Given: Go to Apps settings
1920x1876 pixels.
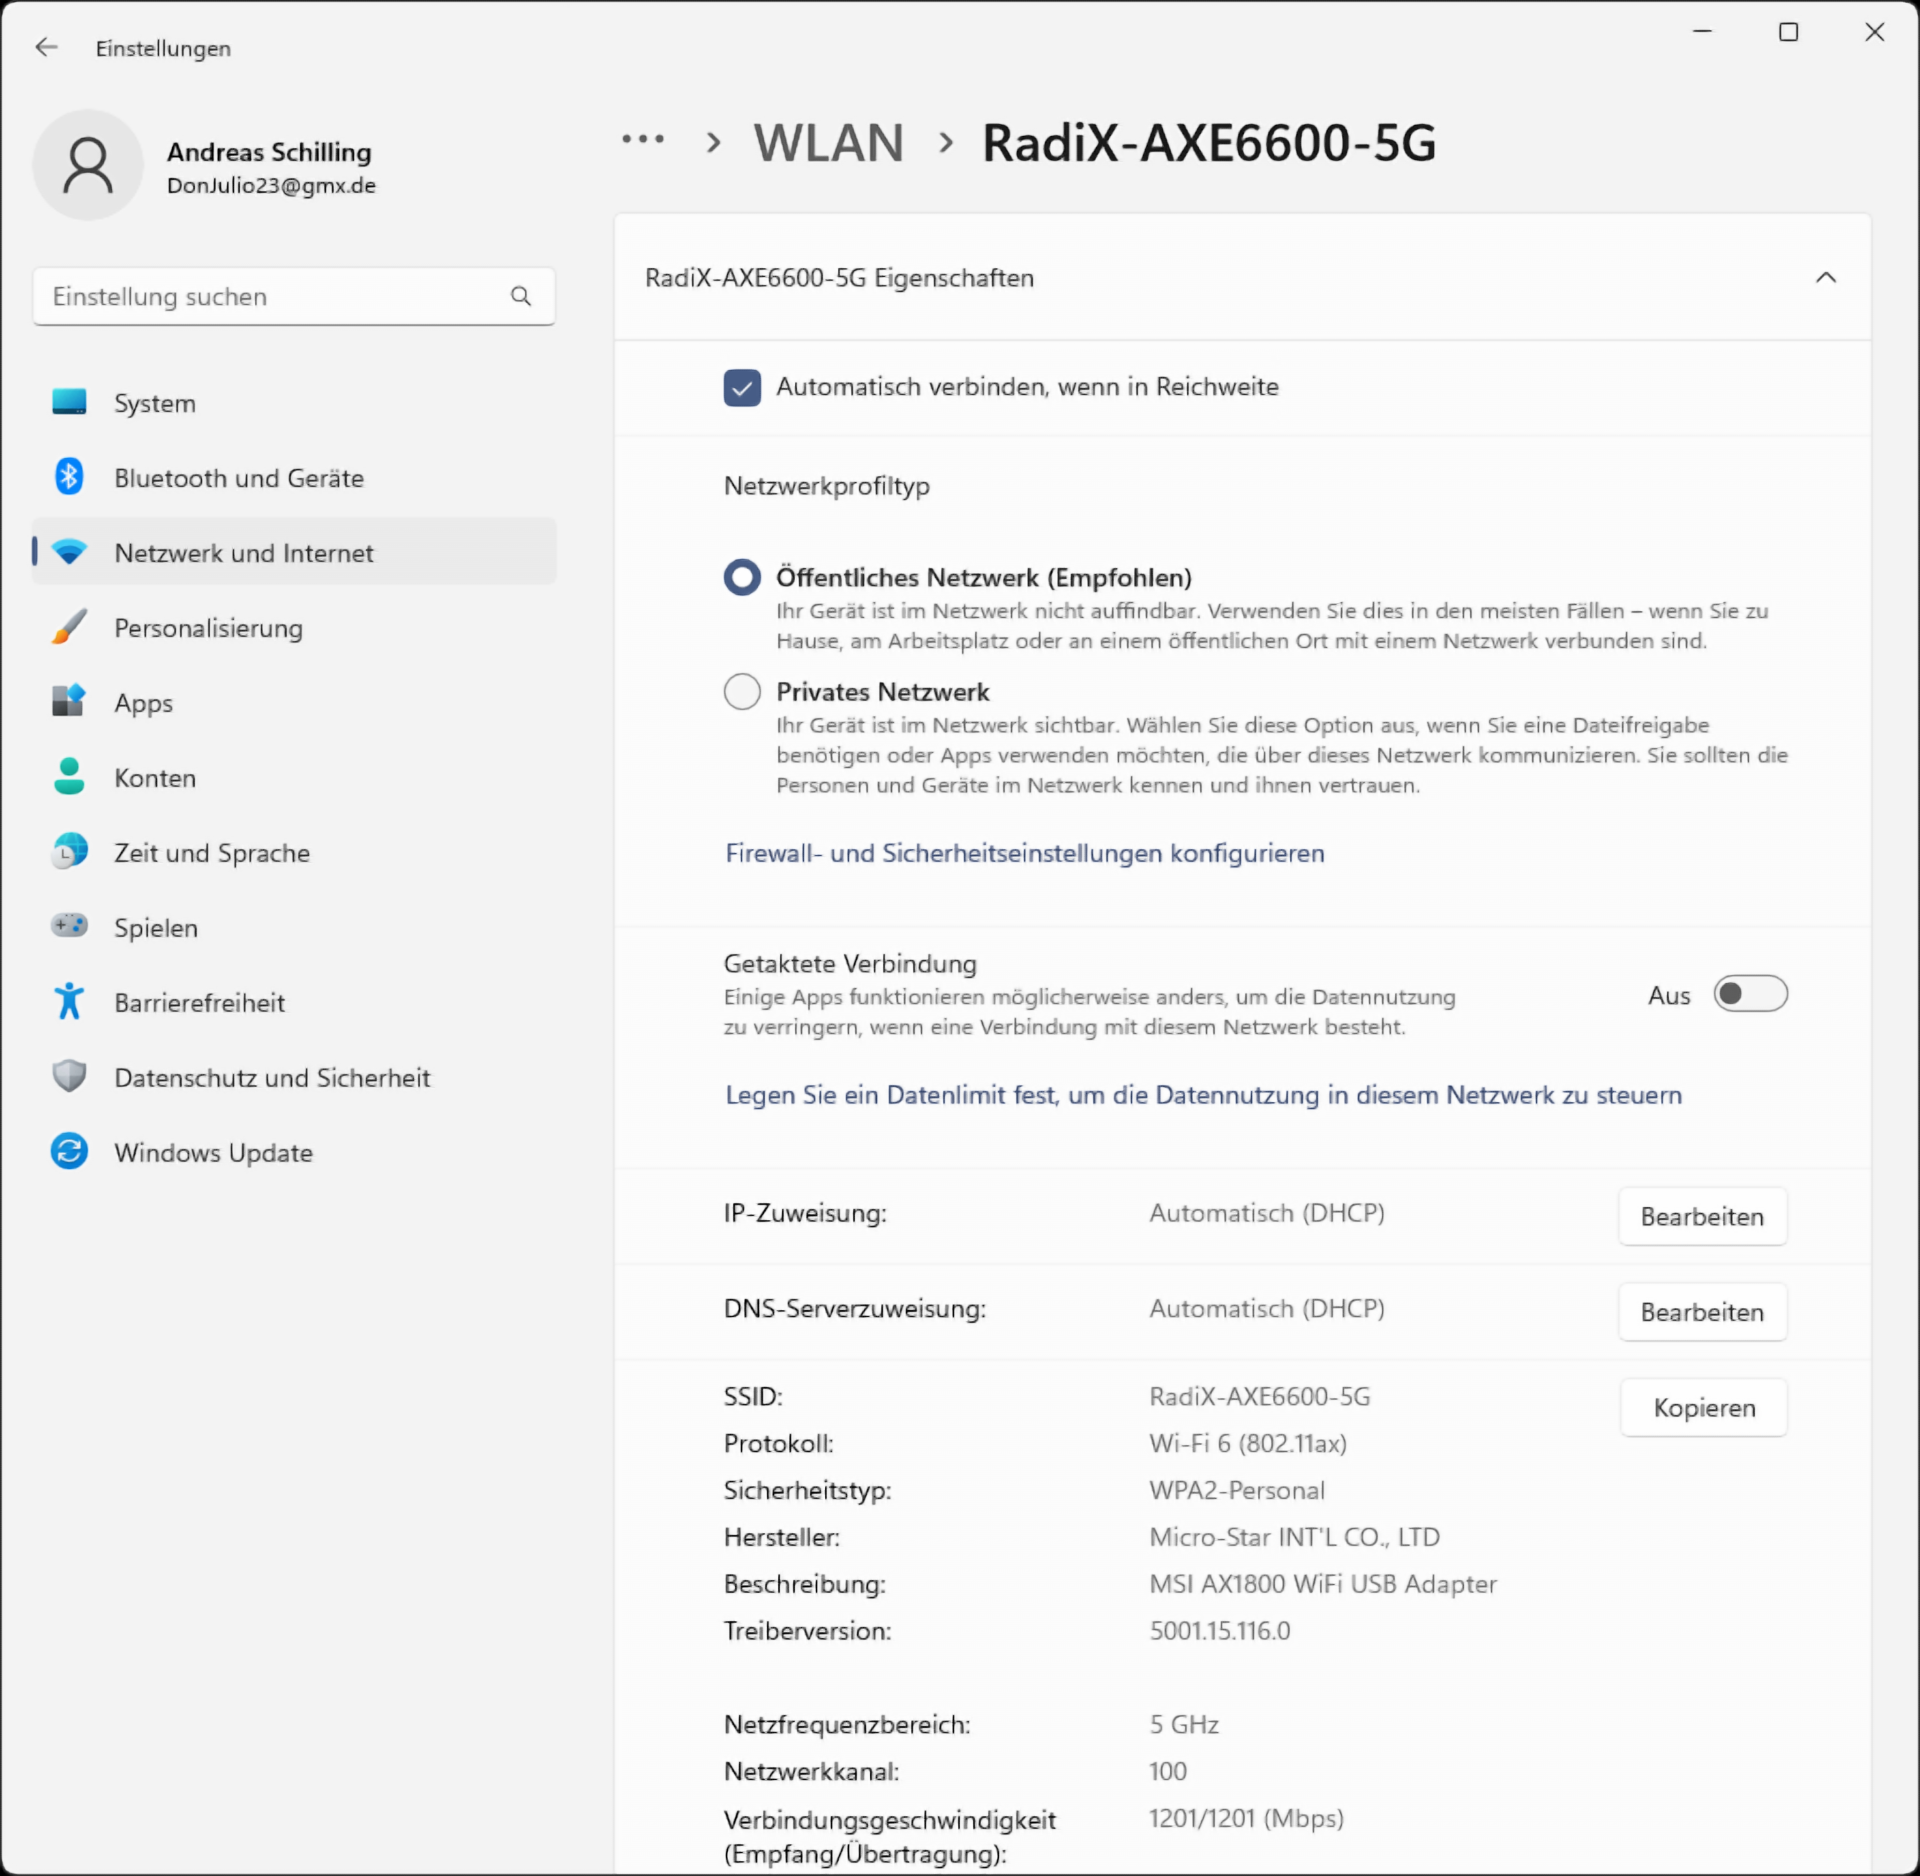Looking at the screenshot, I should coord(294,702).
